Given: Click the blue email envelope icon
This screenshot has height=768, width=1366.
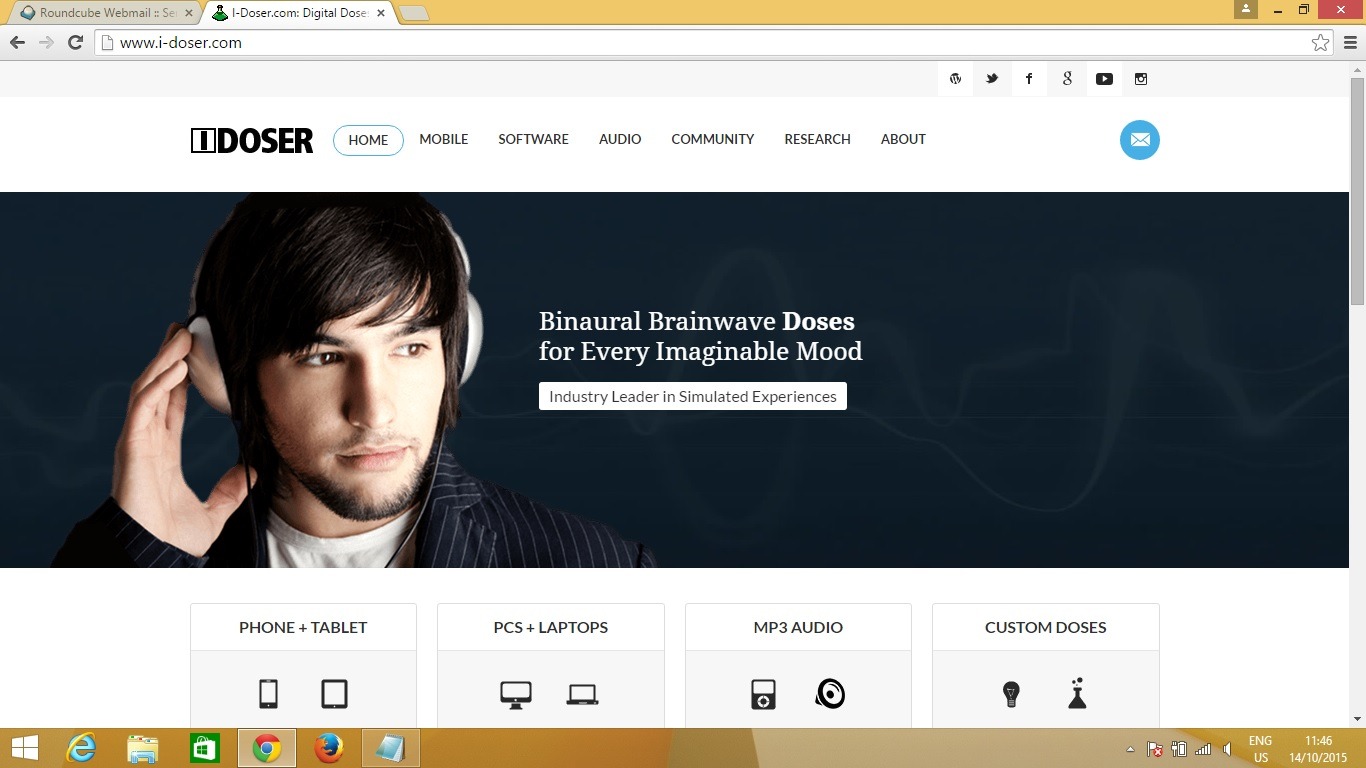Looking at the screenshot, I should pyautogui.click(x=1139, y=140).
